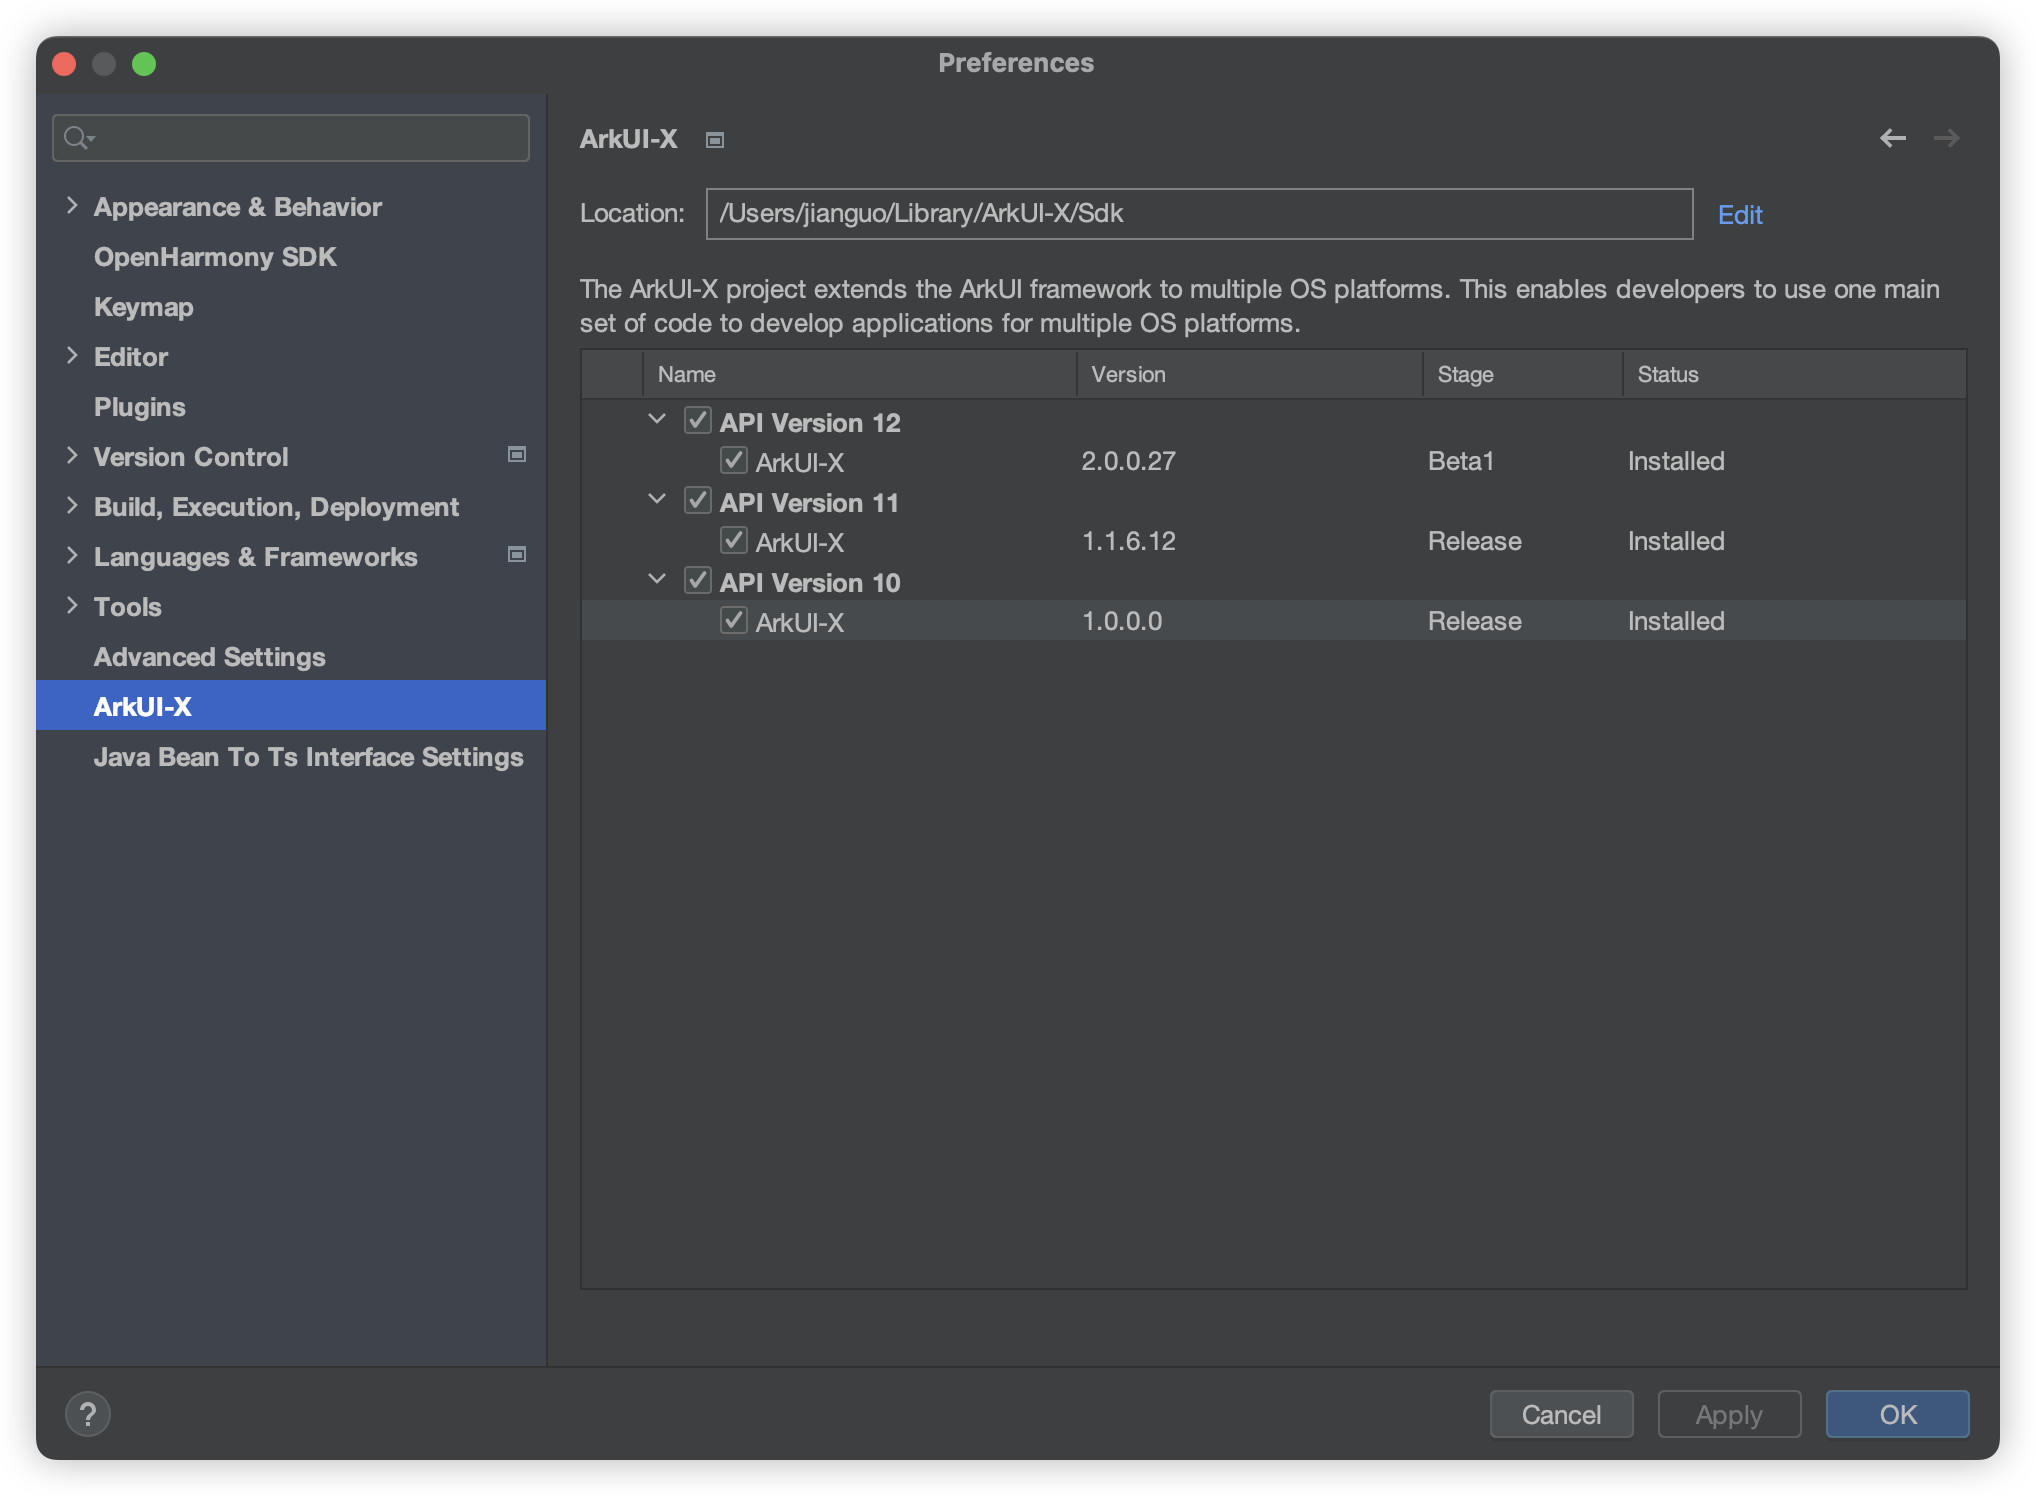Viewport: 2036px width, 1496px height.
Task: Click the SDK Location input field
Action: point(1203,213)
